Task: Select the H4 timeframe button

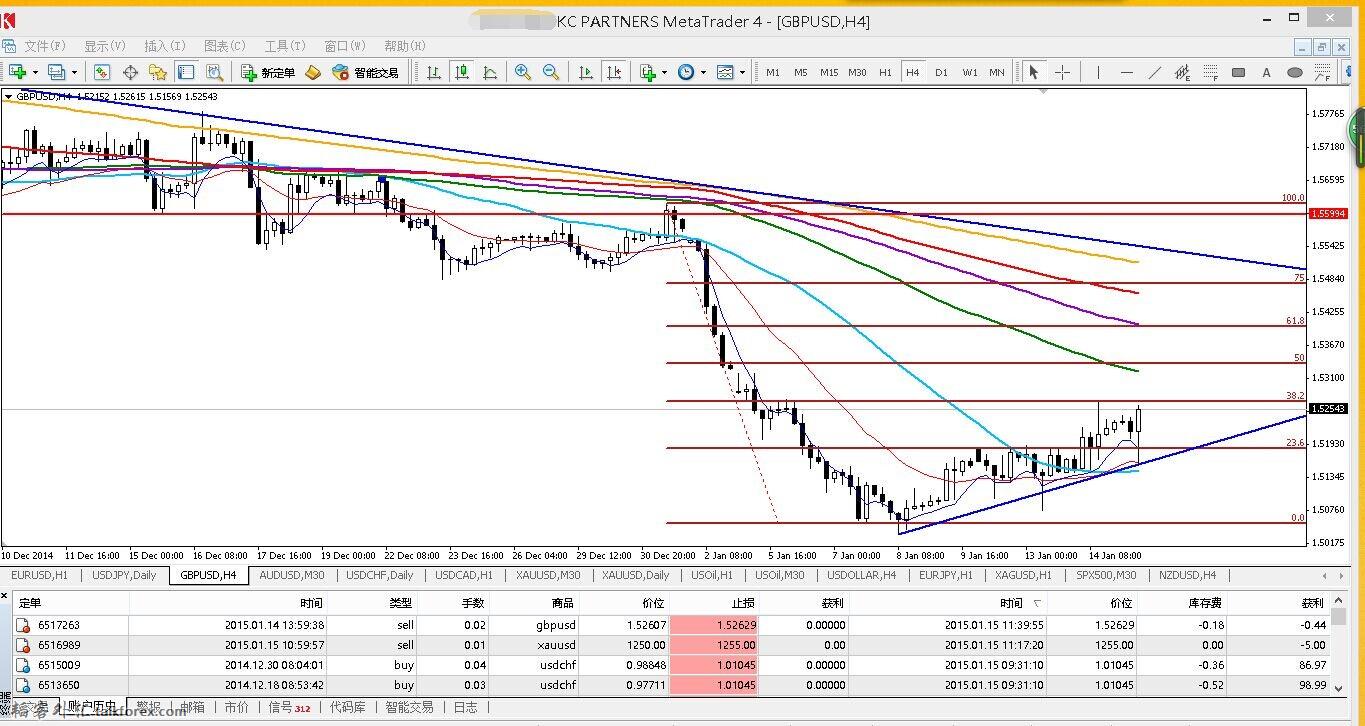Action: tap(912, 72)
